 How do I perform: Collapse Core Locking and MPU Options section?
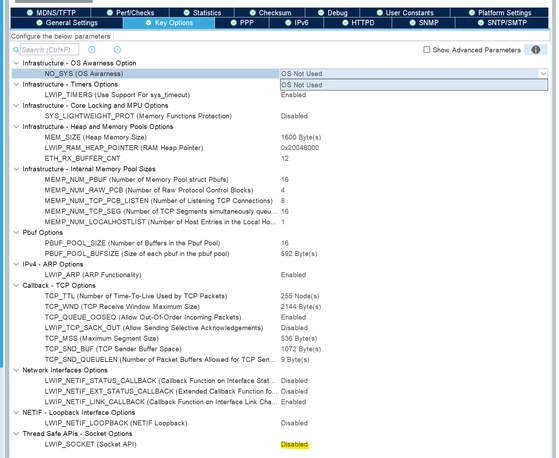point(16,106)
